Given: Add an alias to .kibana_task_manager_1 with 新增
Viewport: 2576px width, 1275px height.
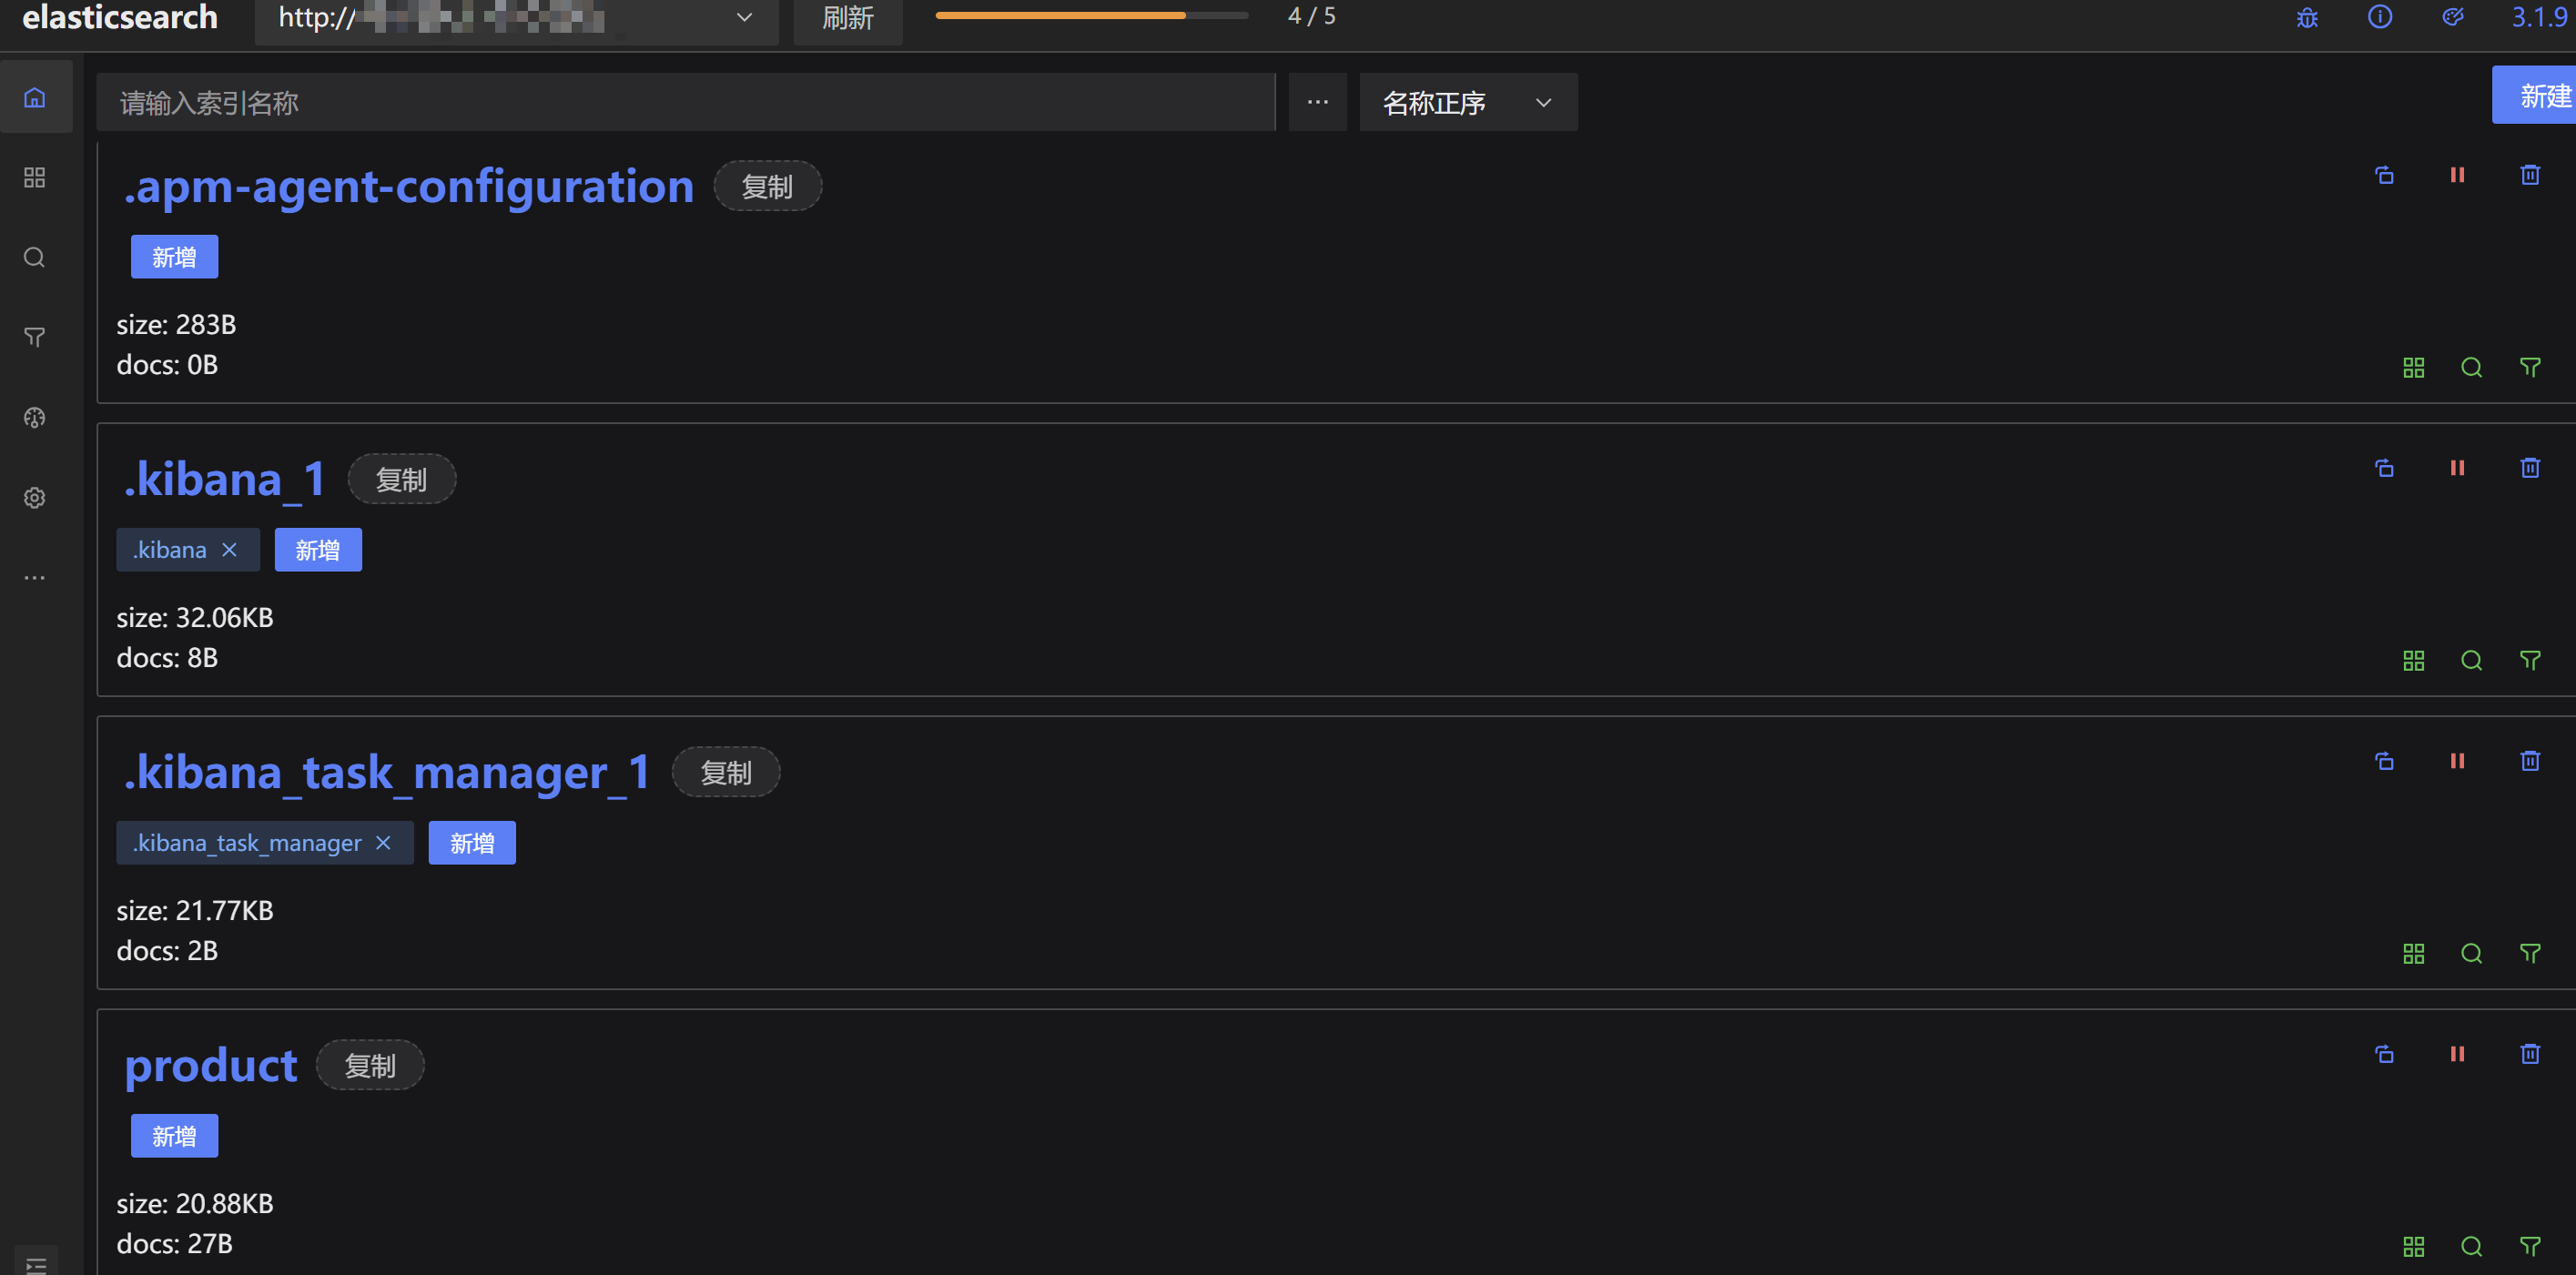Looking at the screenshot, I should [472, 843].
